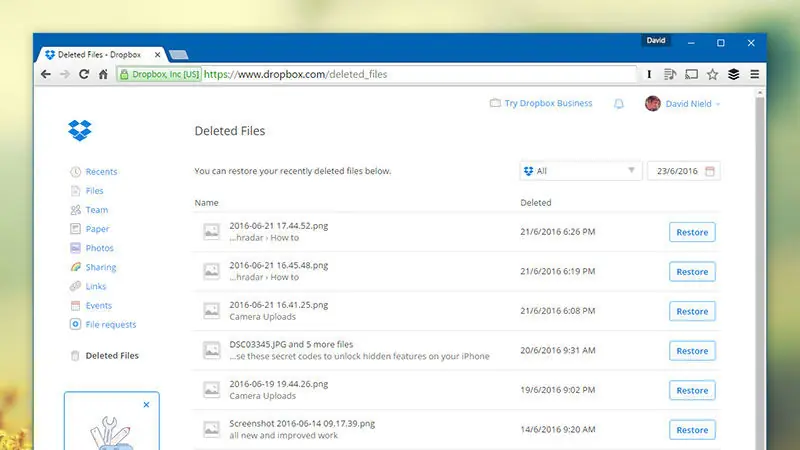The width and height of the screenshot is (800, 450).
Task: Reload the Dropbox page
Action: coord(84,74)
